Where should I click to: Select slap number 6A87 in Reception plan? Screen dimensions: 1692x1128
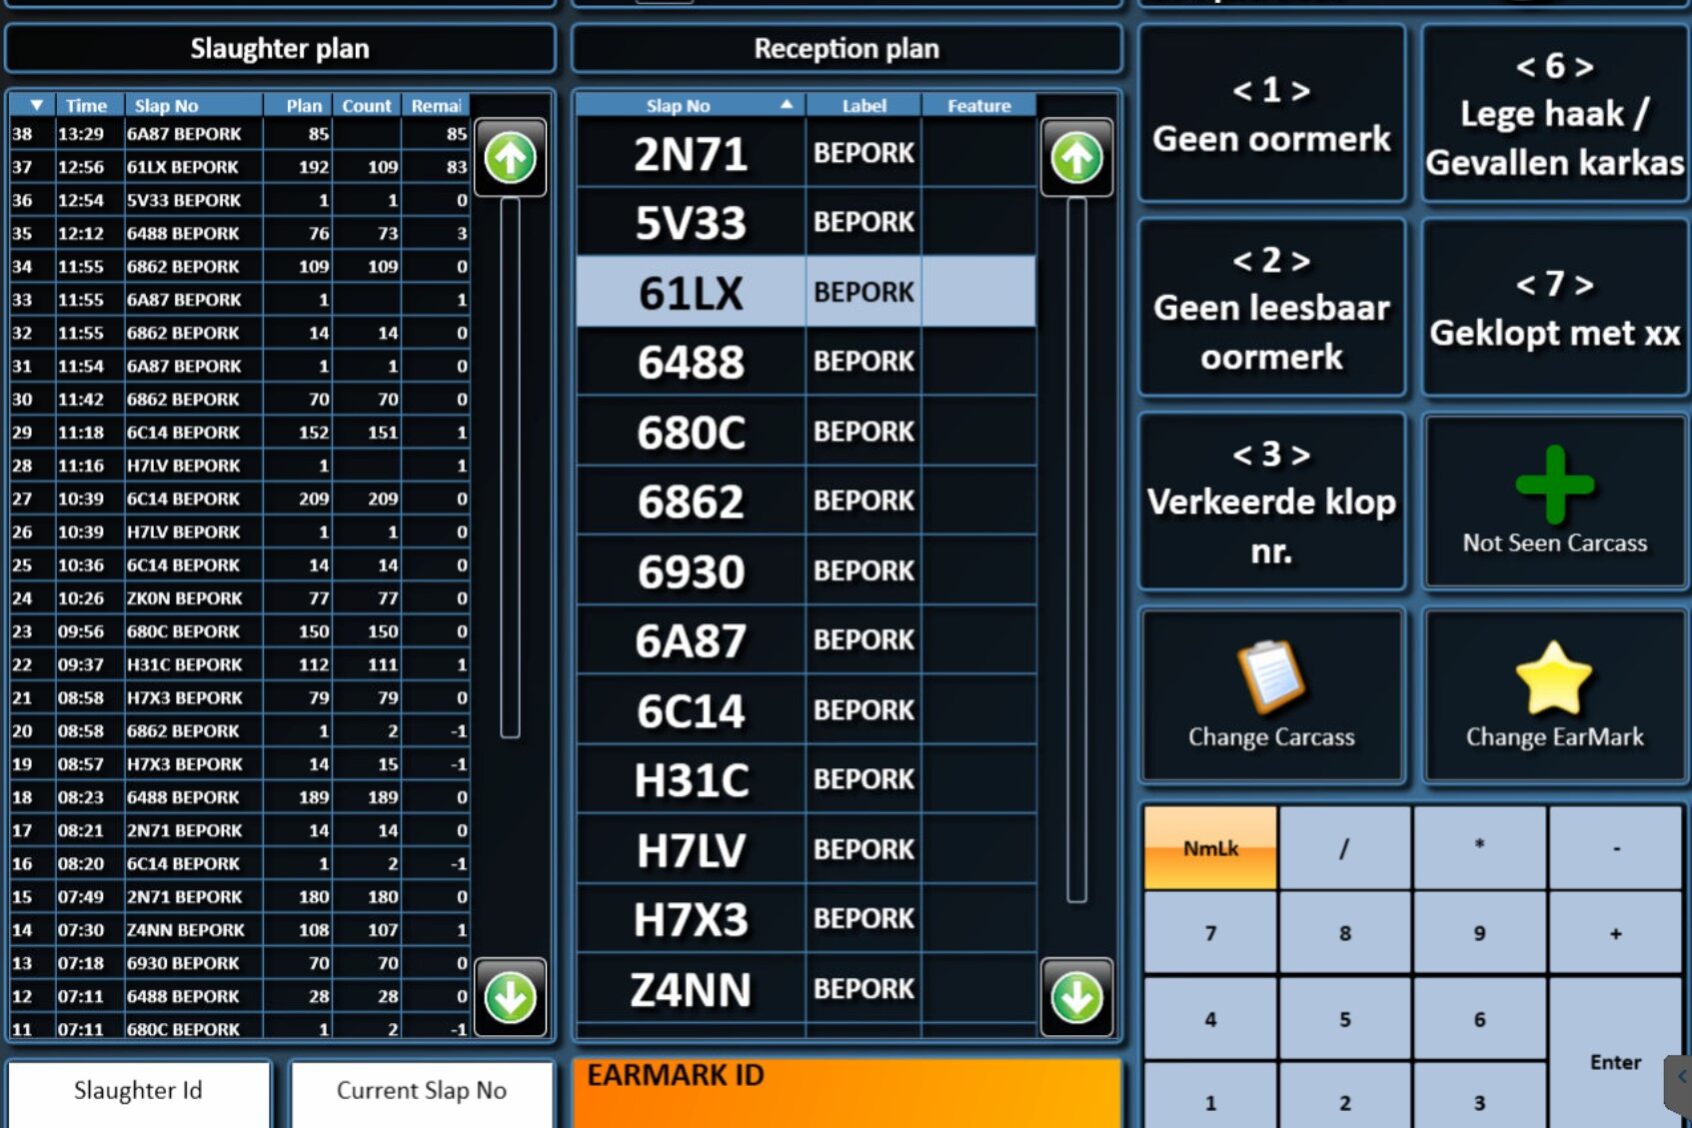point(690,641)
